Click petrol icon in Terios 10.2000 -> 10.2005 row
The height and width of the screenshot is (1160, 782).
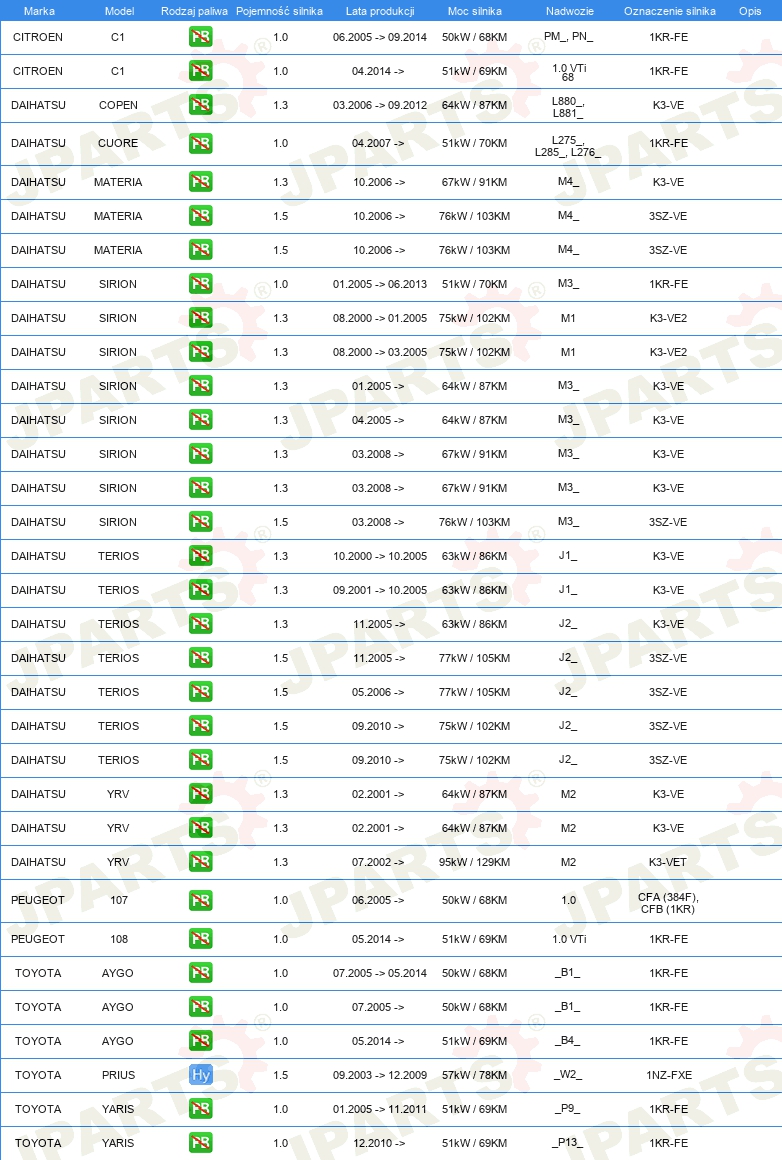200,556
